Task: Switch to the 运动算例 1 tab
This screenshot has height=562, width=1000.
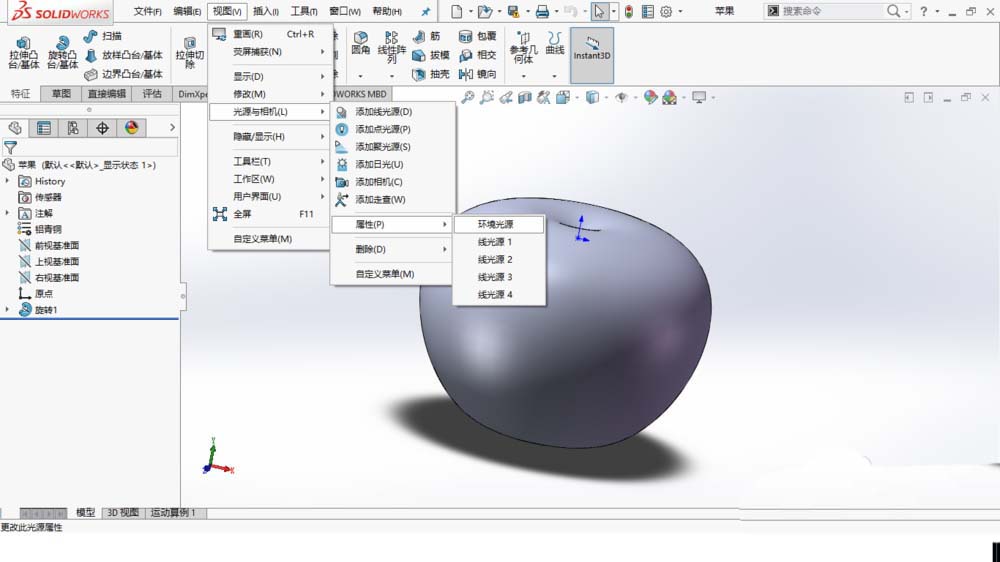Action: [x=173, y=513]
